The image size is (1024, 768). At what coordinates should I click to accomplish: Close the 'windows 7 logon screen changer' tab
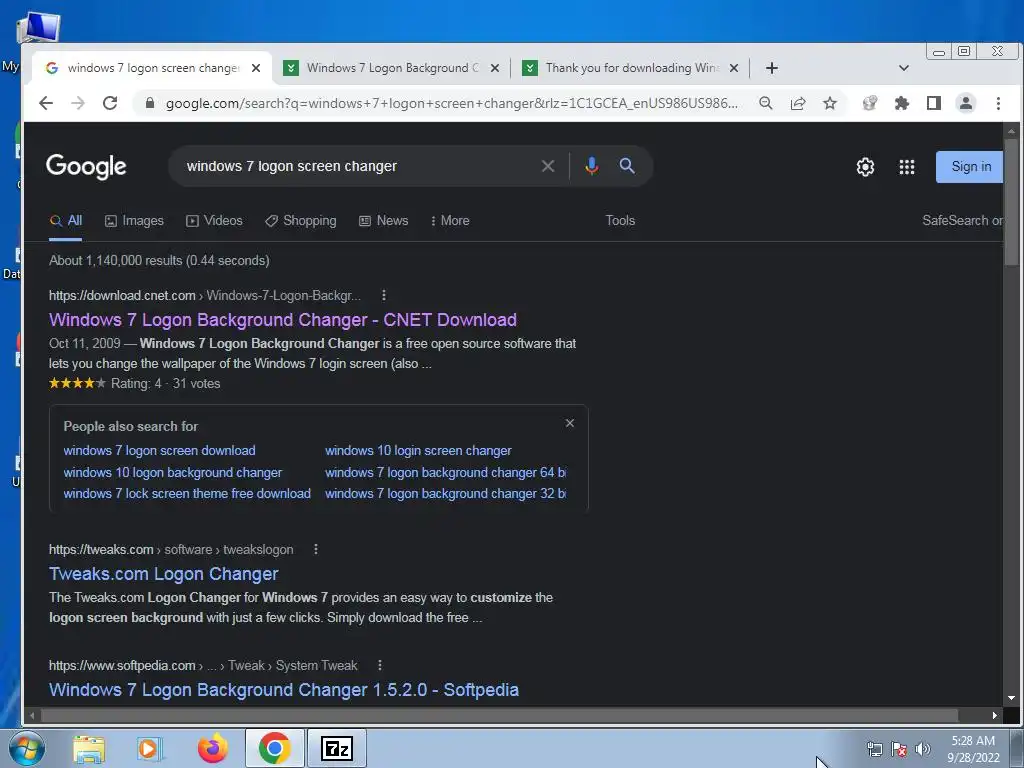(256, 68)
